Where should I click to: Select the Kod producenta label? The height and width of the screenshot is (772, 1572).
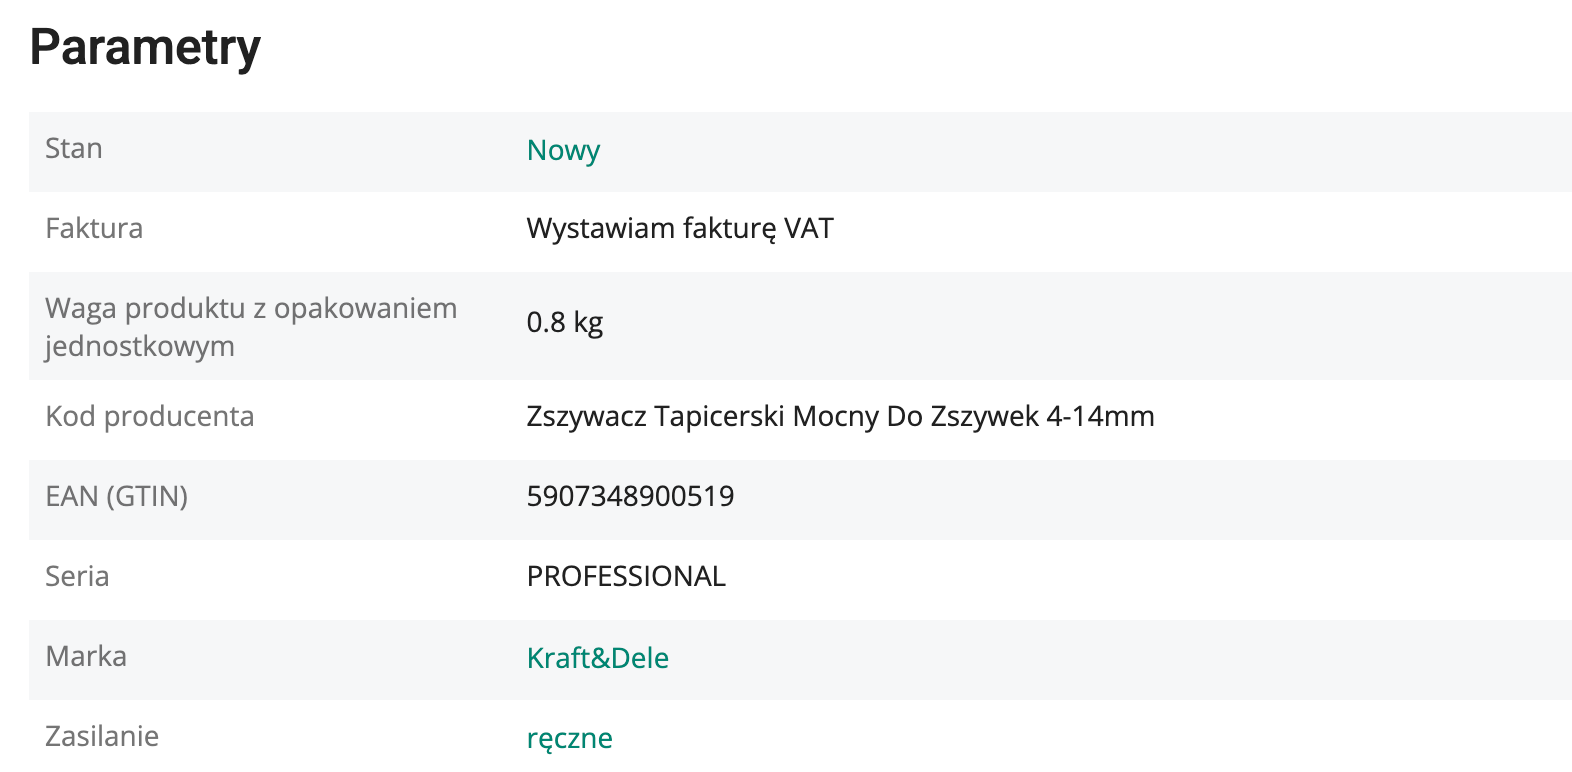(150, 416)
